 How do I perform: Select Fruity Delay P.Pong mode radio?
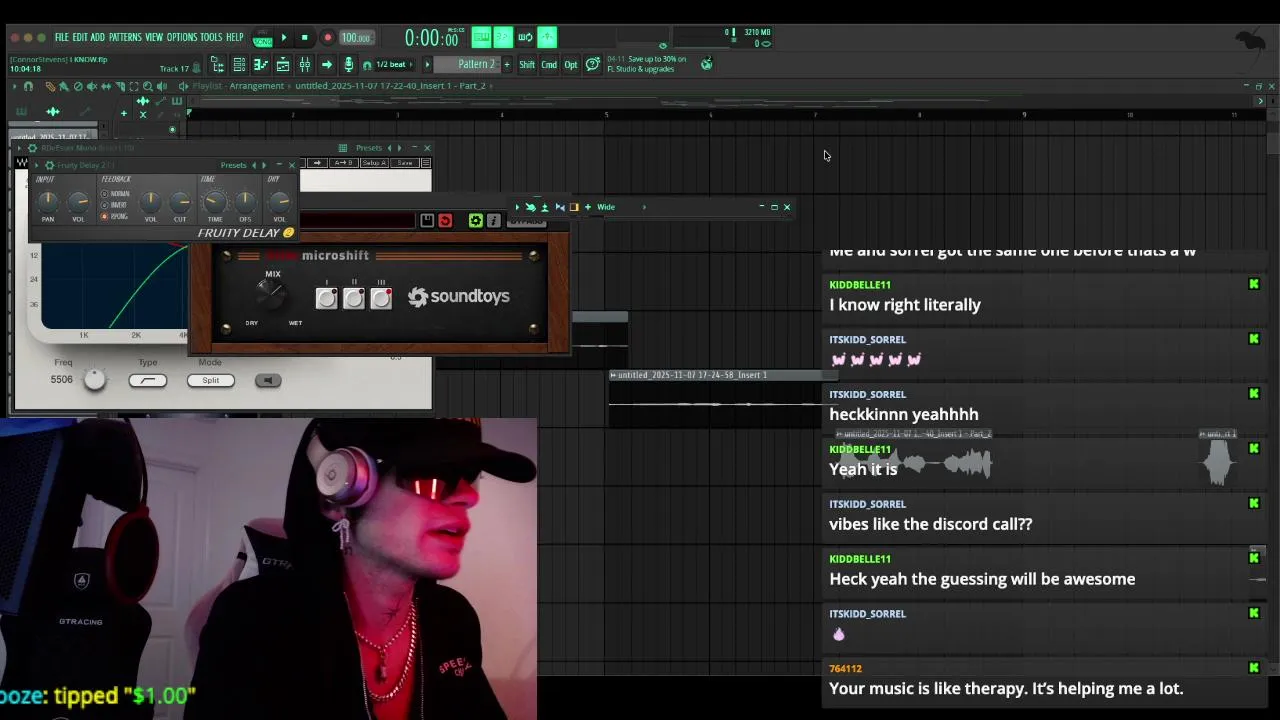104,216
